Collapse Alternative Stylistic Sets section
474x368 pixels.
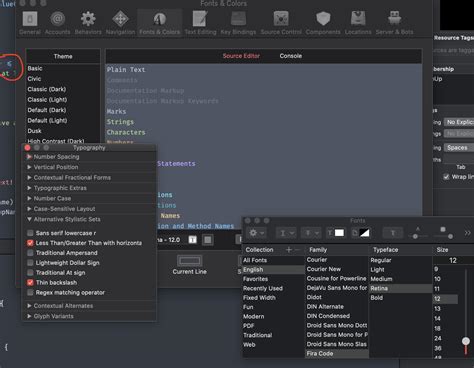coord(29,219)
